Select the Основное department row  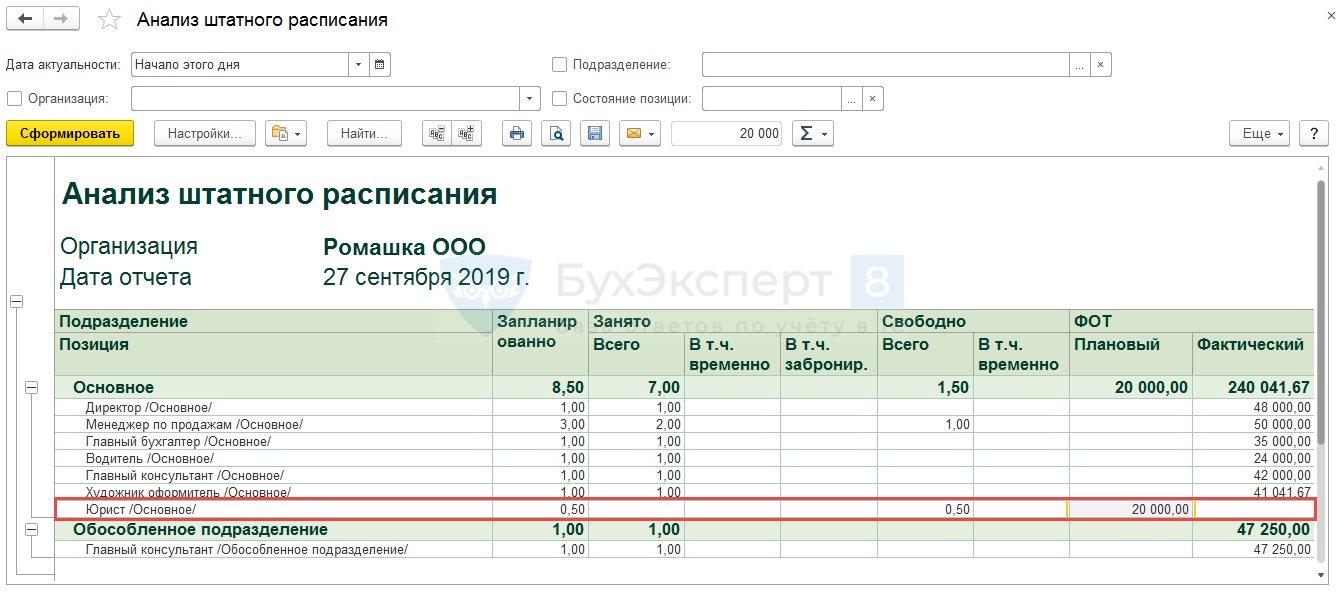(685, 387)
